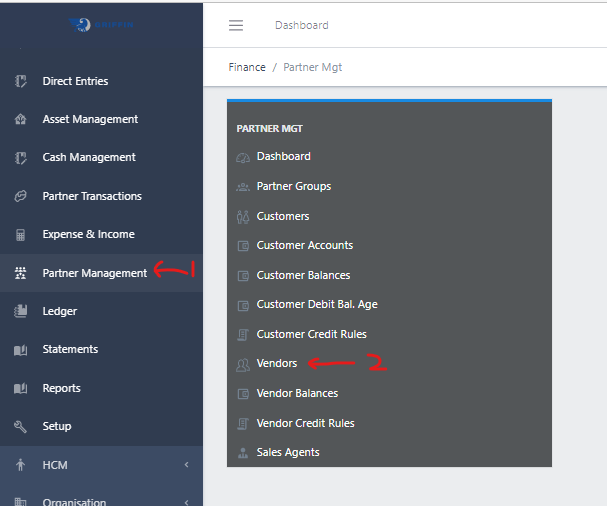This screenshot has height=506, width=607.
Task: Click the Sales Agents person icon
Action: 243,453
